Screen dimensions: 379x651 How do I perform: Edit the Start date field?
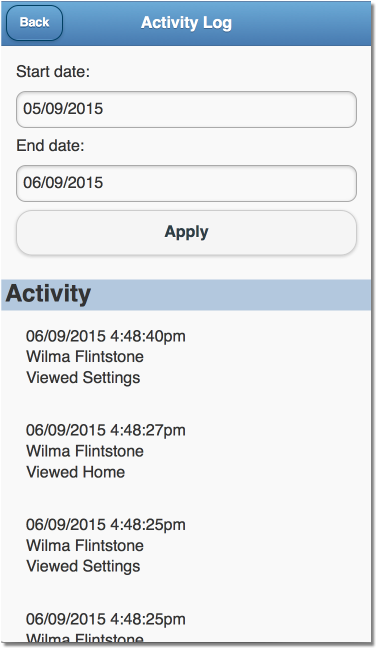coord(186,109)
